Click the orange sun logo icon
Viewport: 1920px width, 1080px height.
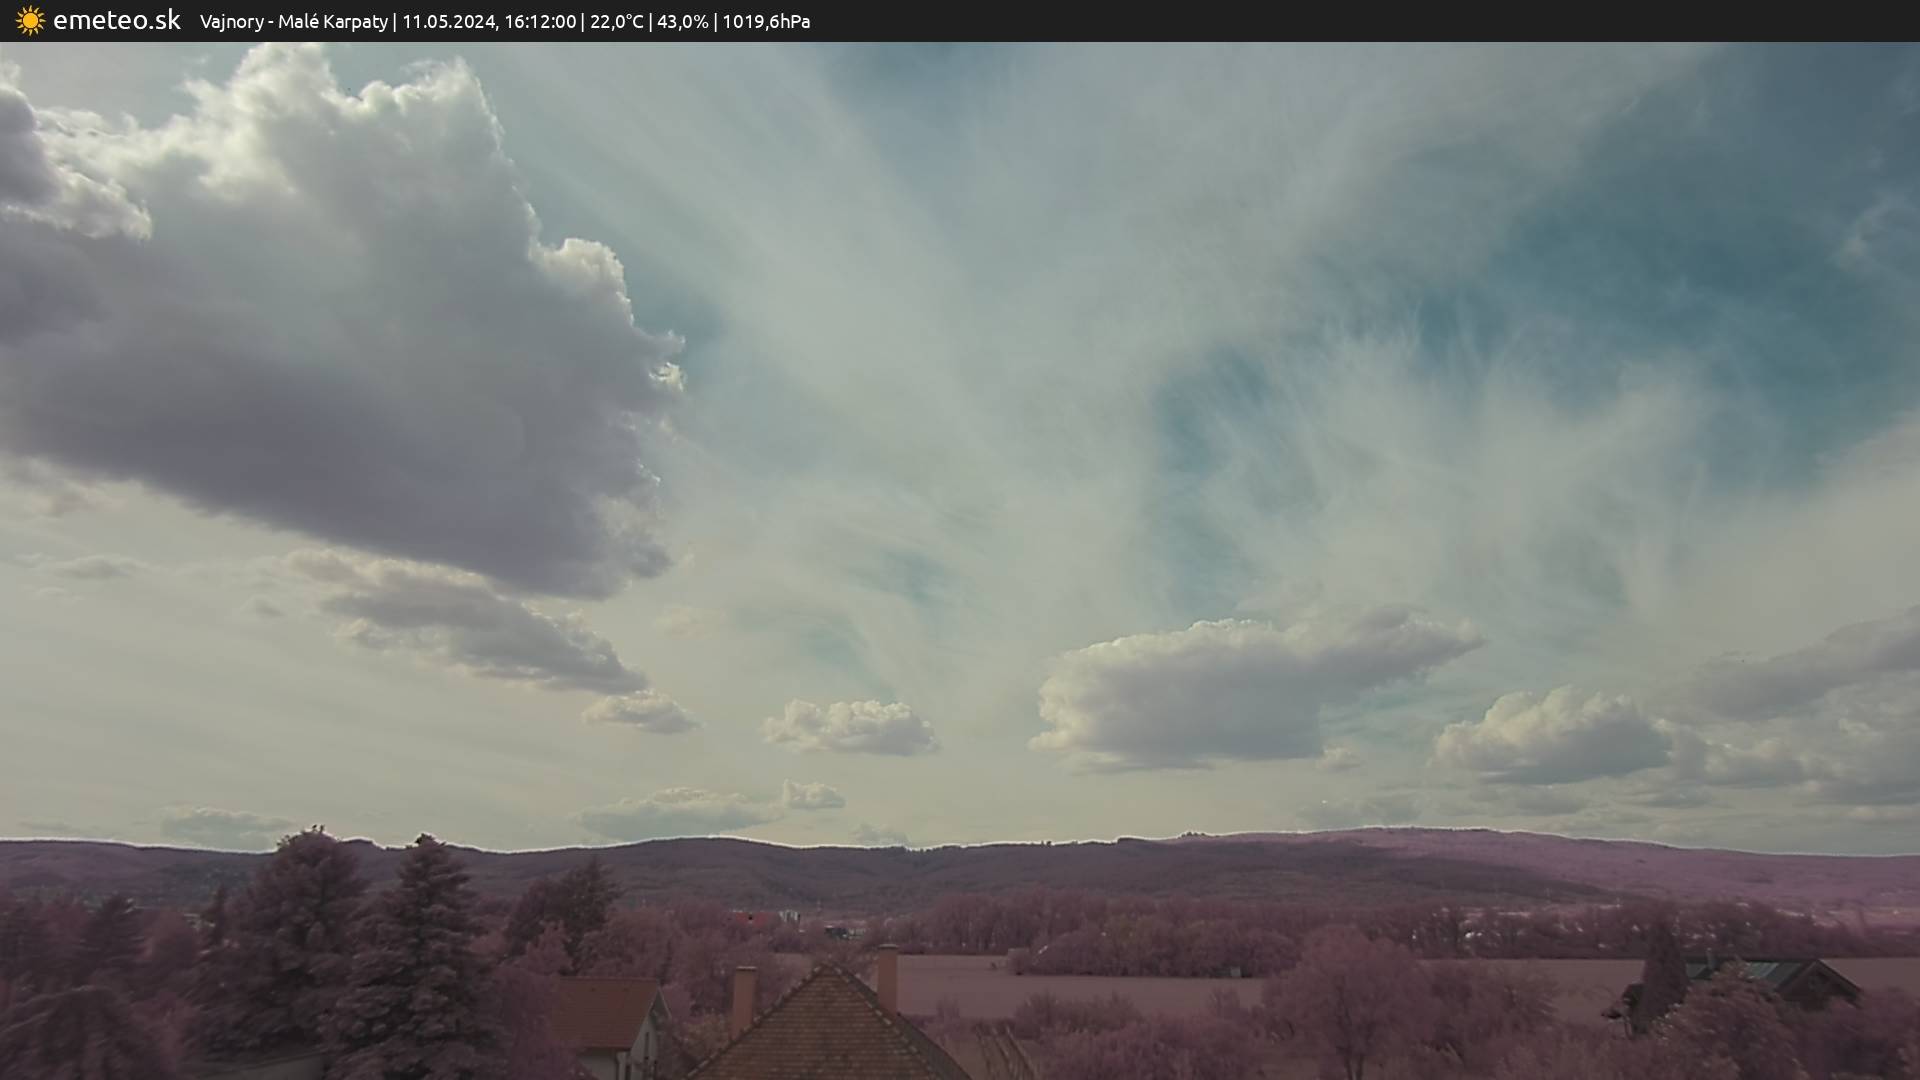click(30, 21)
